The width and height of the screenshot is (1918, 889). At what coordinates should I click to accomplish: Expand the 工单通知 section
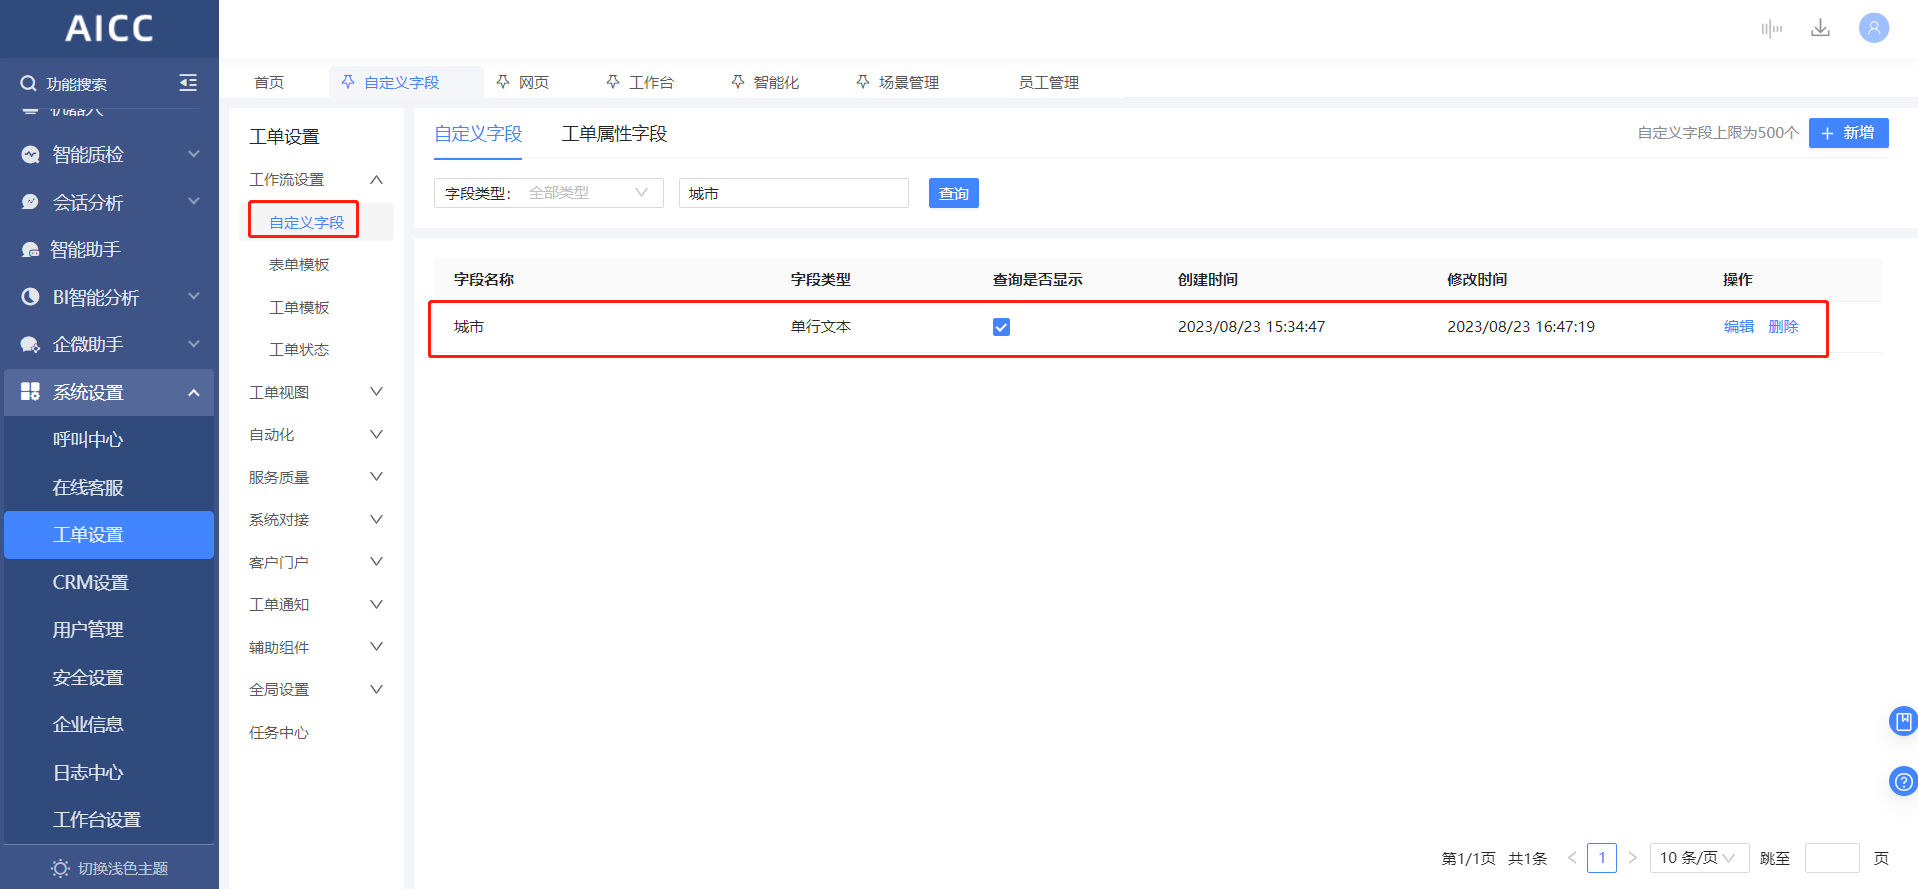tap(376, 604)
